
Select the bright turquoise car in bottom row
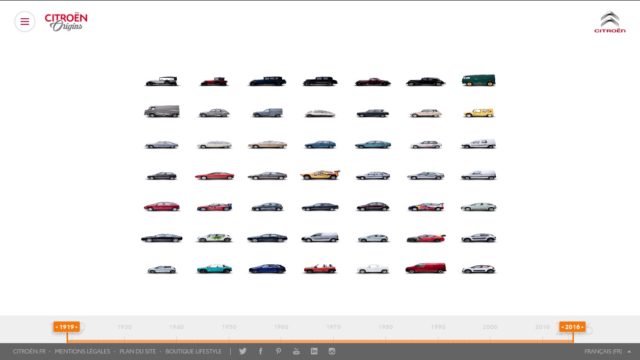[214, 269]
